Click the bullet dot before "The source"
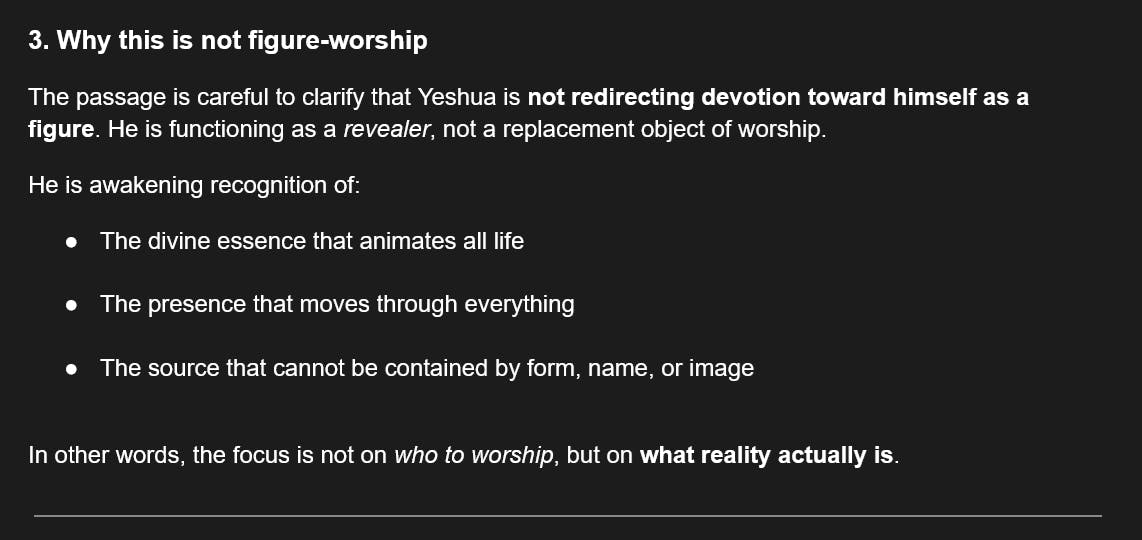 coord(72,370)
